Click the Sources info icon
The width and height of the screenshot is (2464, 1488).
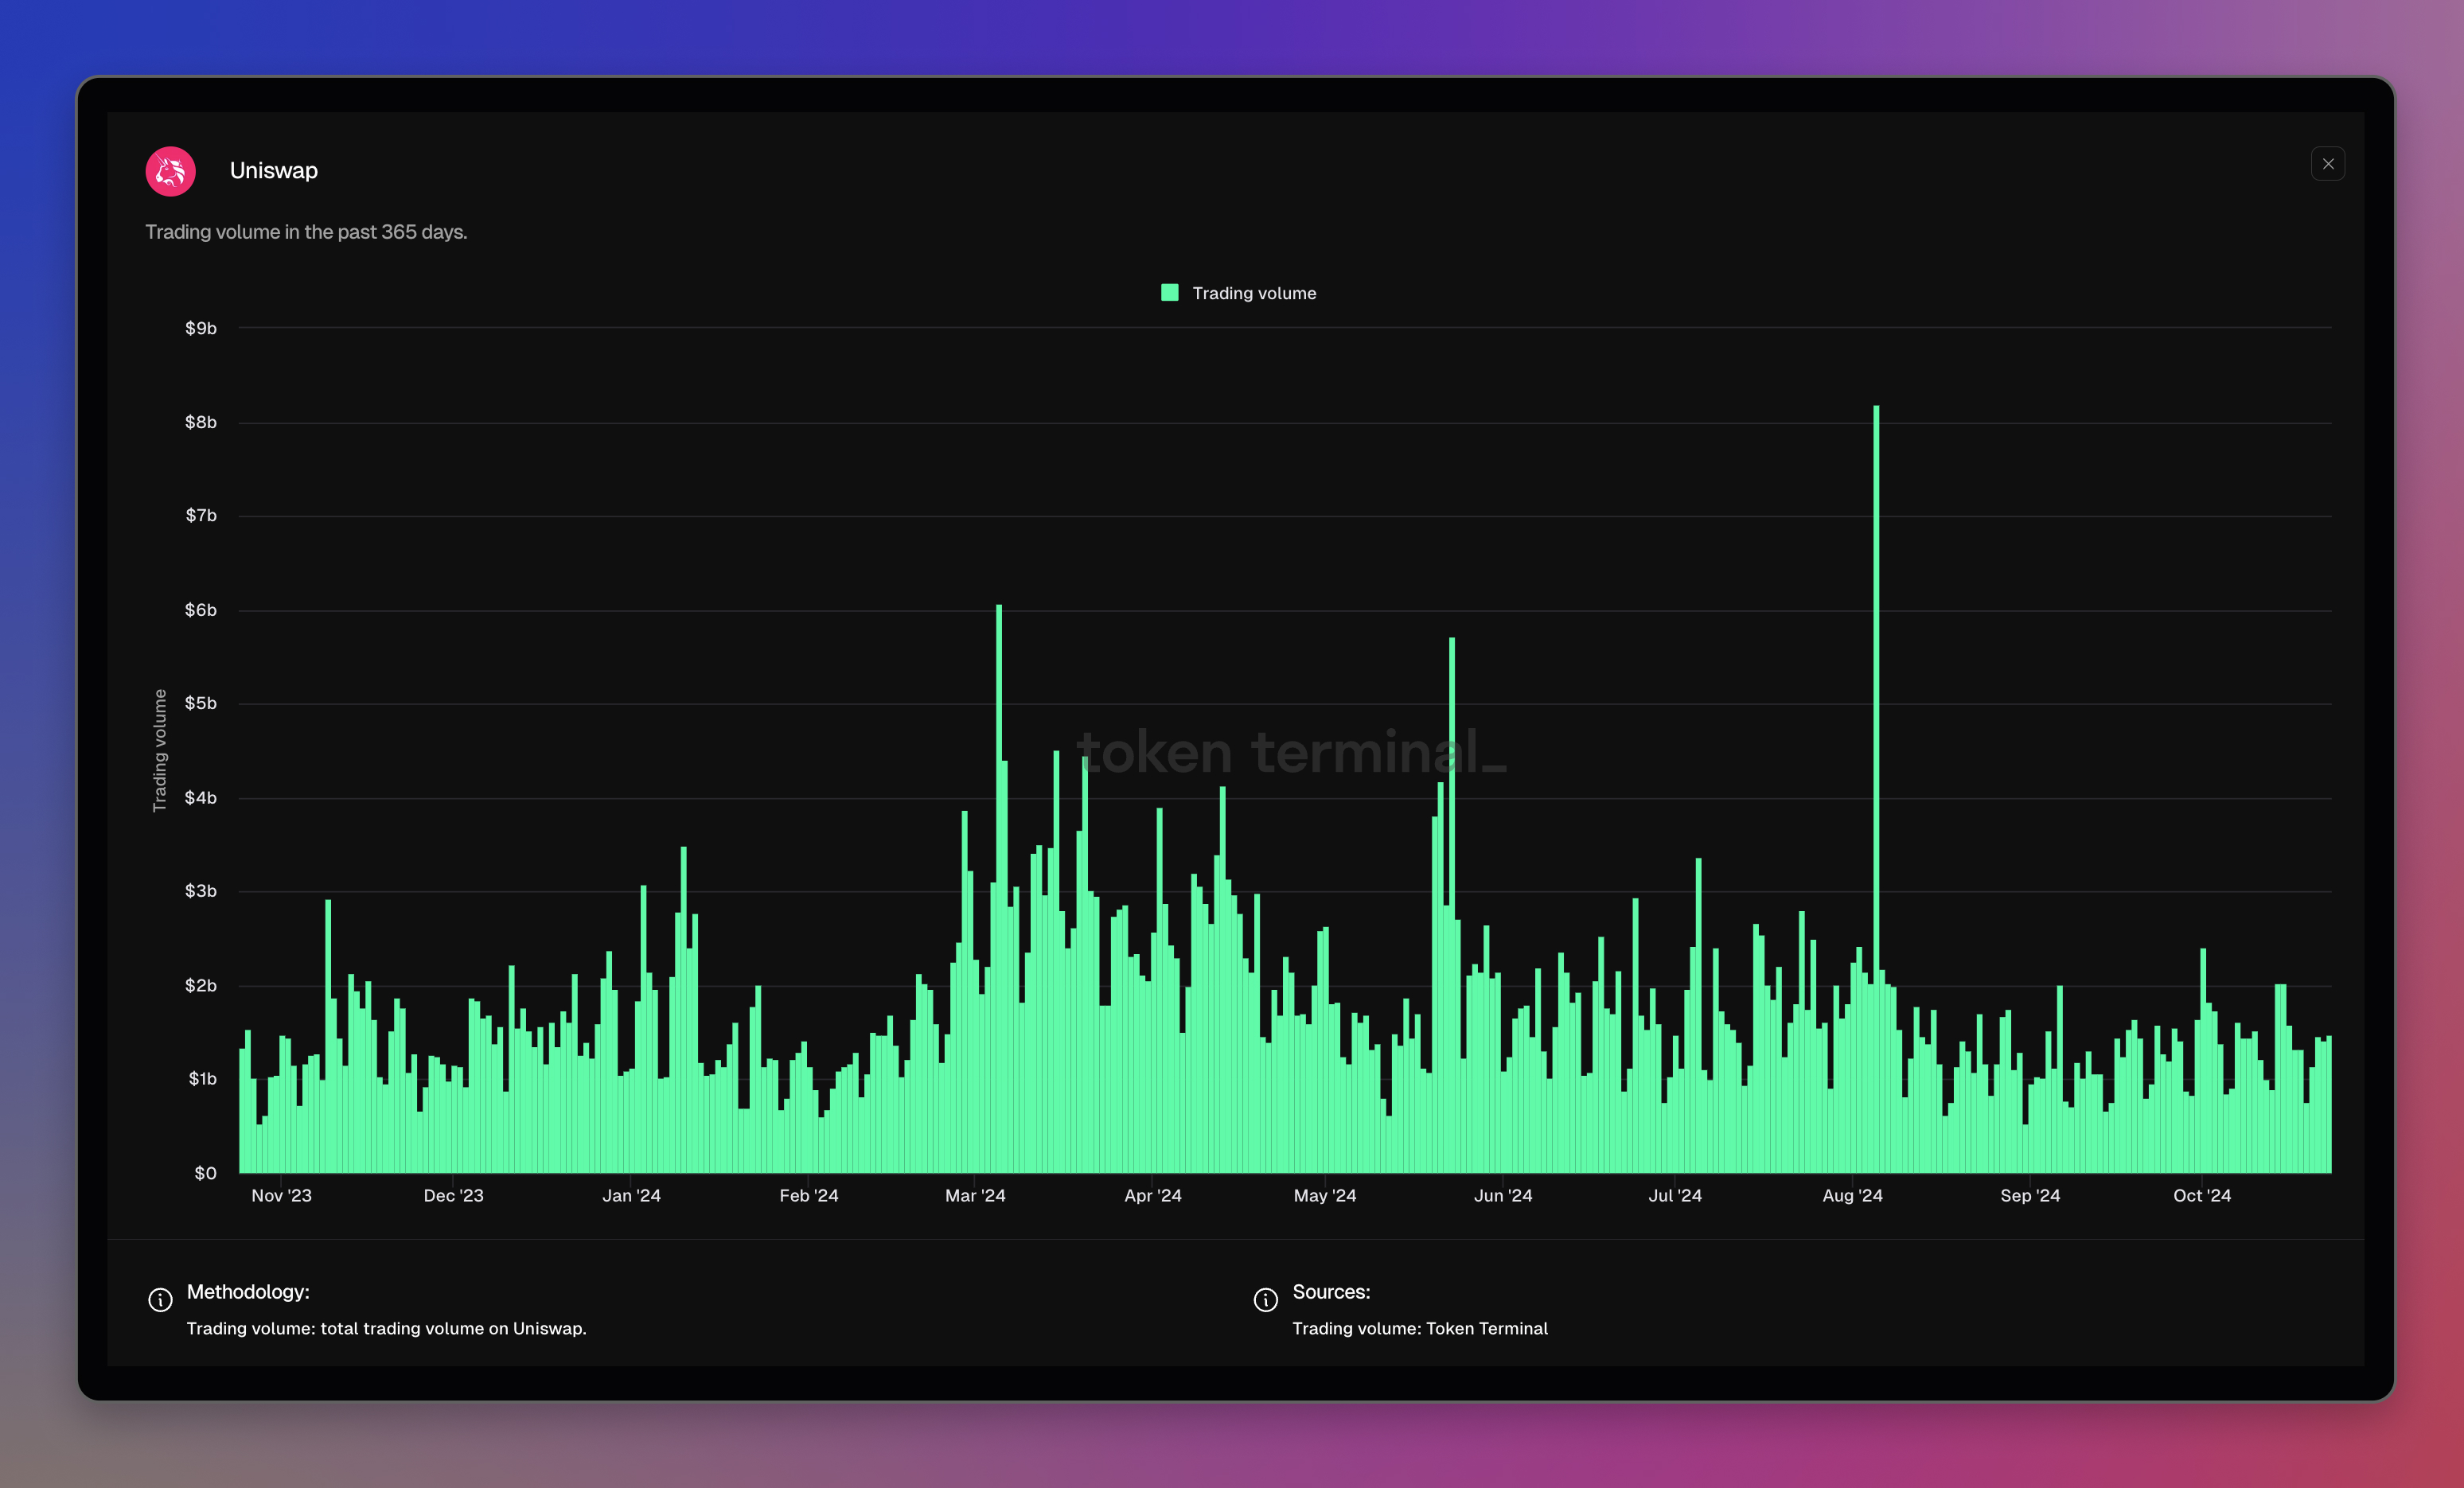[x=1266, y=1299]
